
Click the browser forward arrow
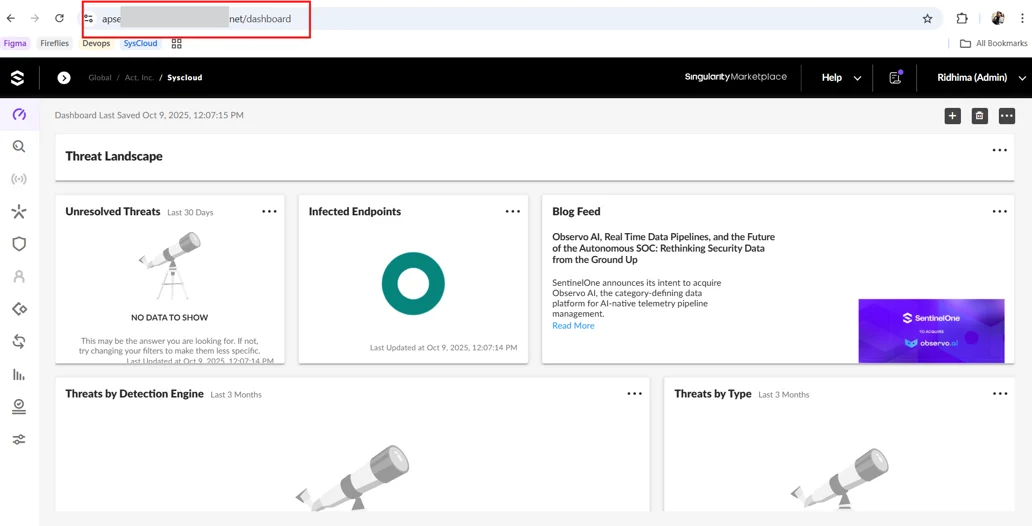[x=35, y=18]
